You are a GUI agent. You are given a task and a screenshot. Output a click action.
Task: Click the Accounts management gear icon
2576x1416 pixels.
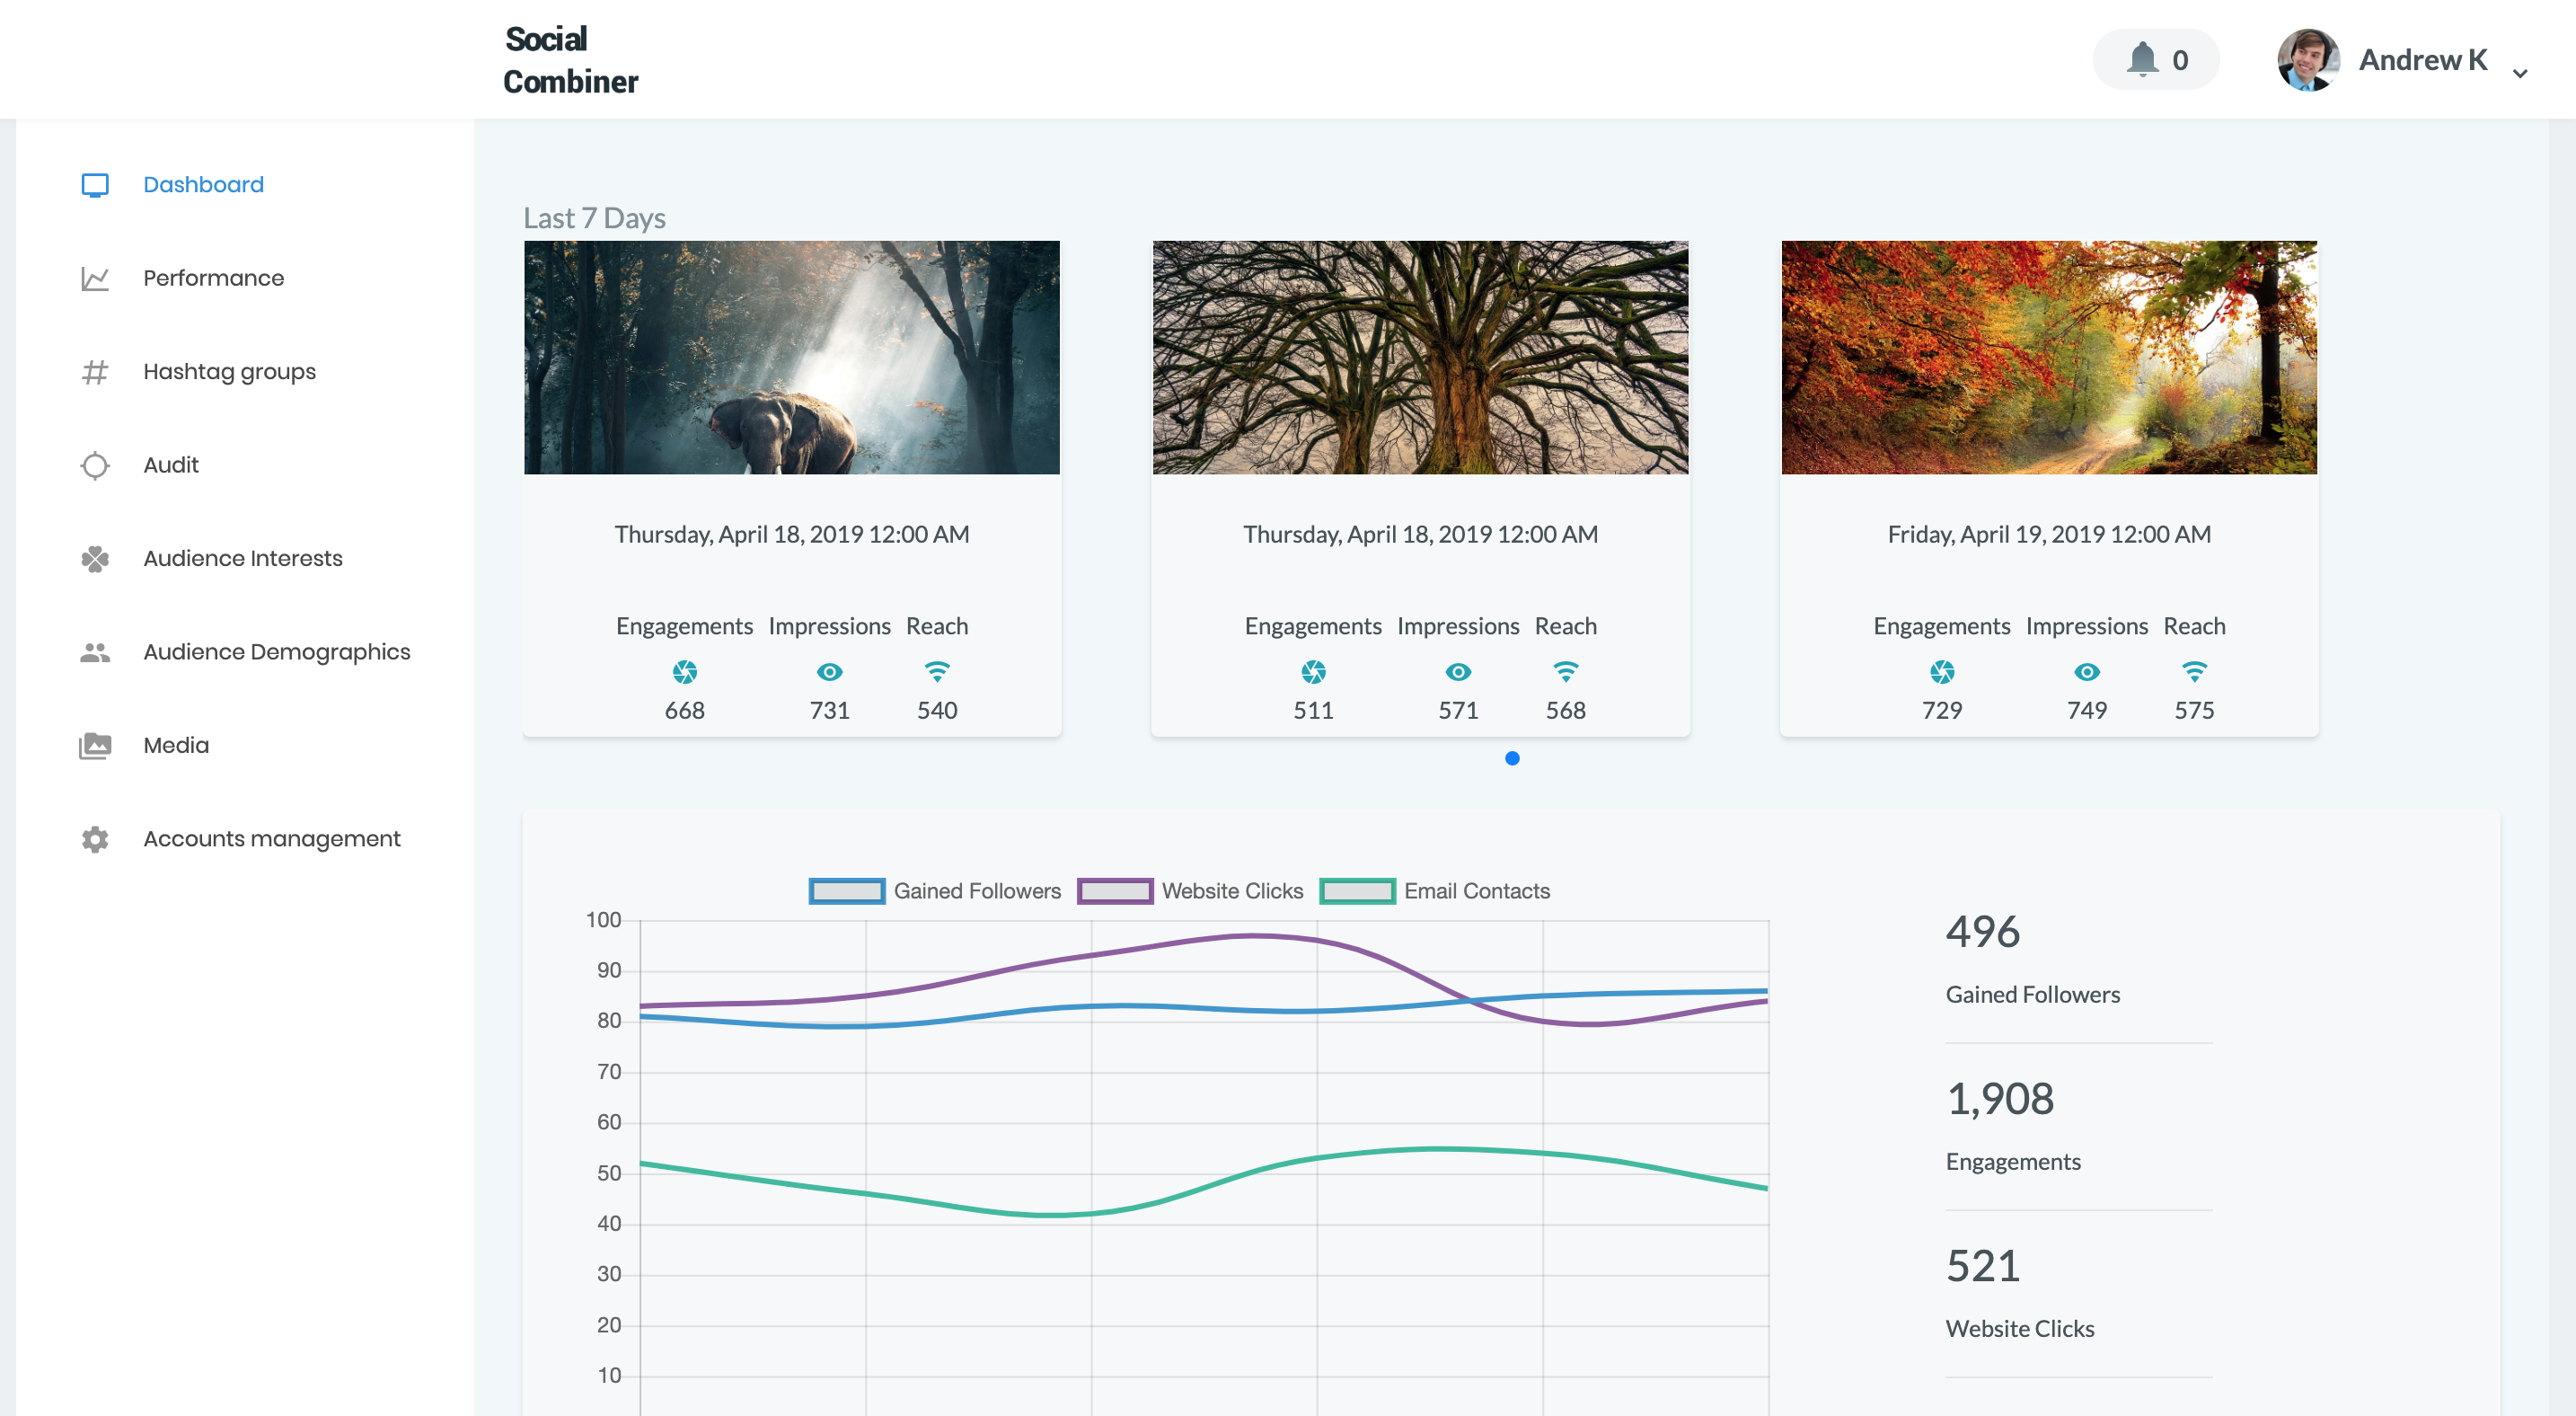point(95,839)
